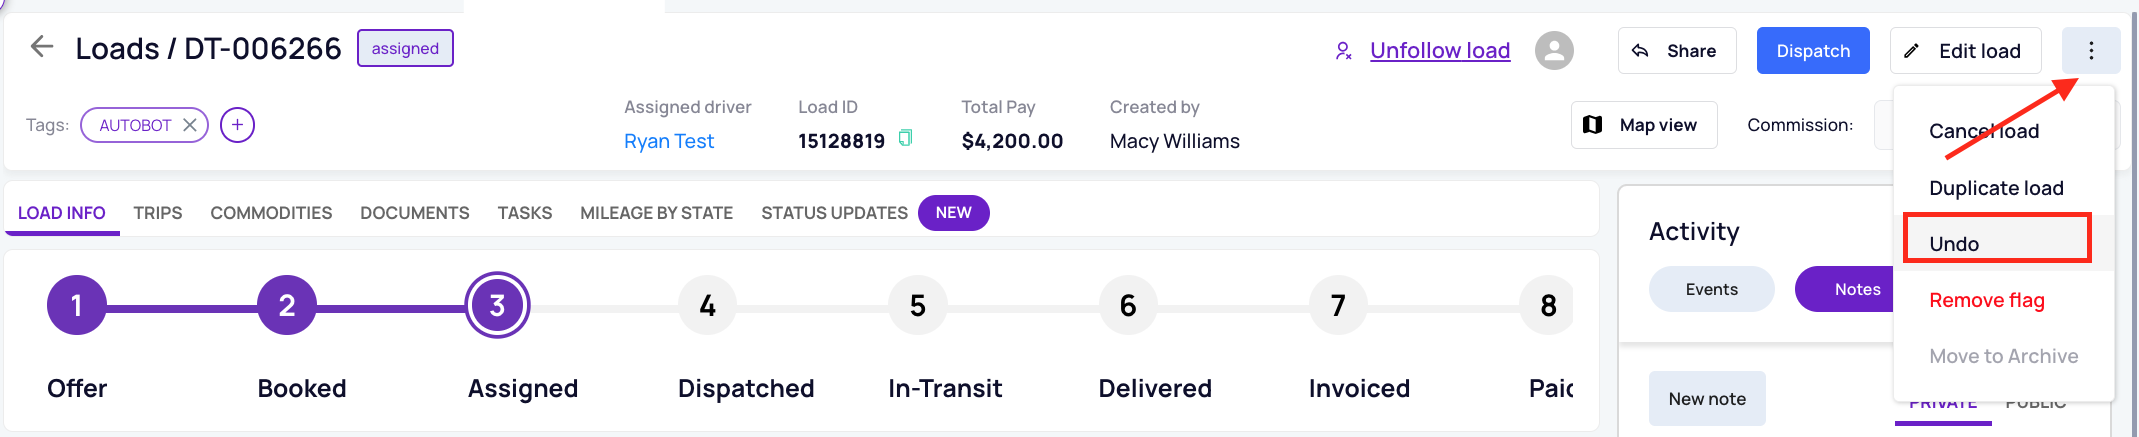The width and height of the screenshot is (2139, 437).
Task: Open the three-dot more options menu
Action: pyautogui.click(x=2091, y=50)
